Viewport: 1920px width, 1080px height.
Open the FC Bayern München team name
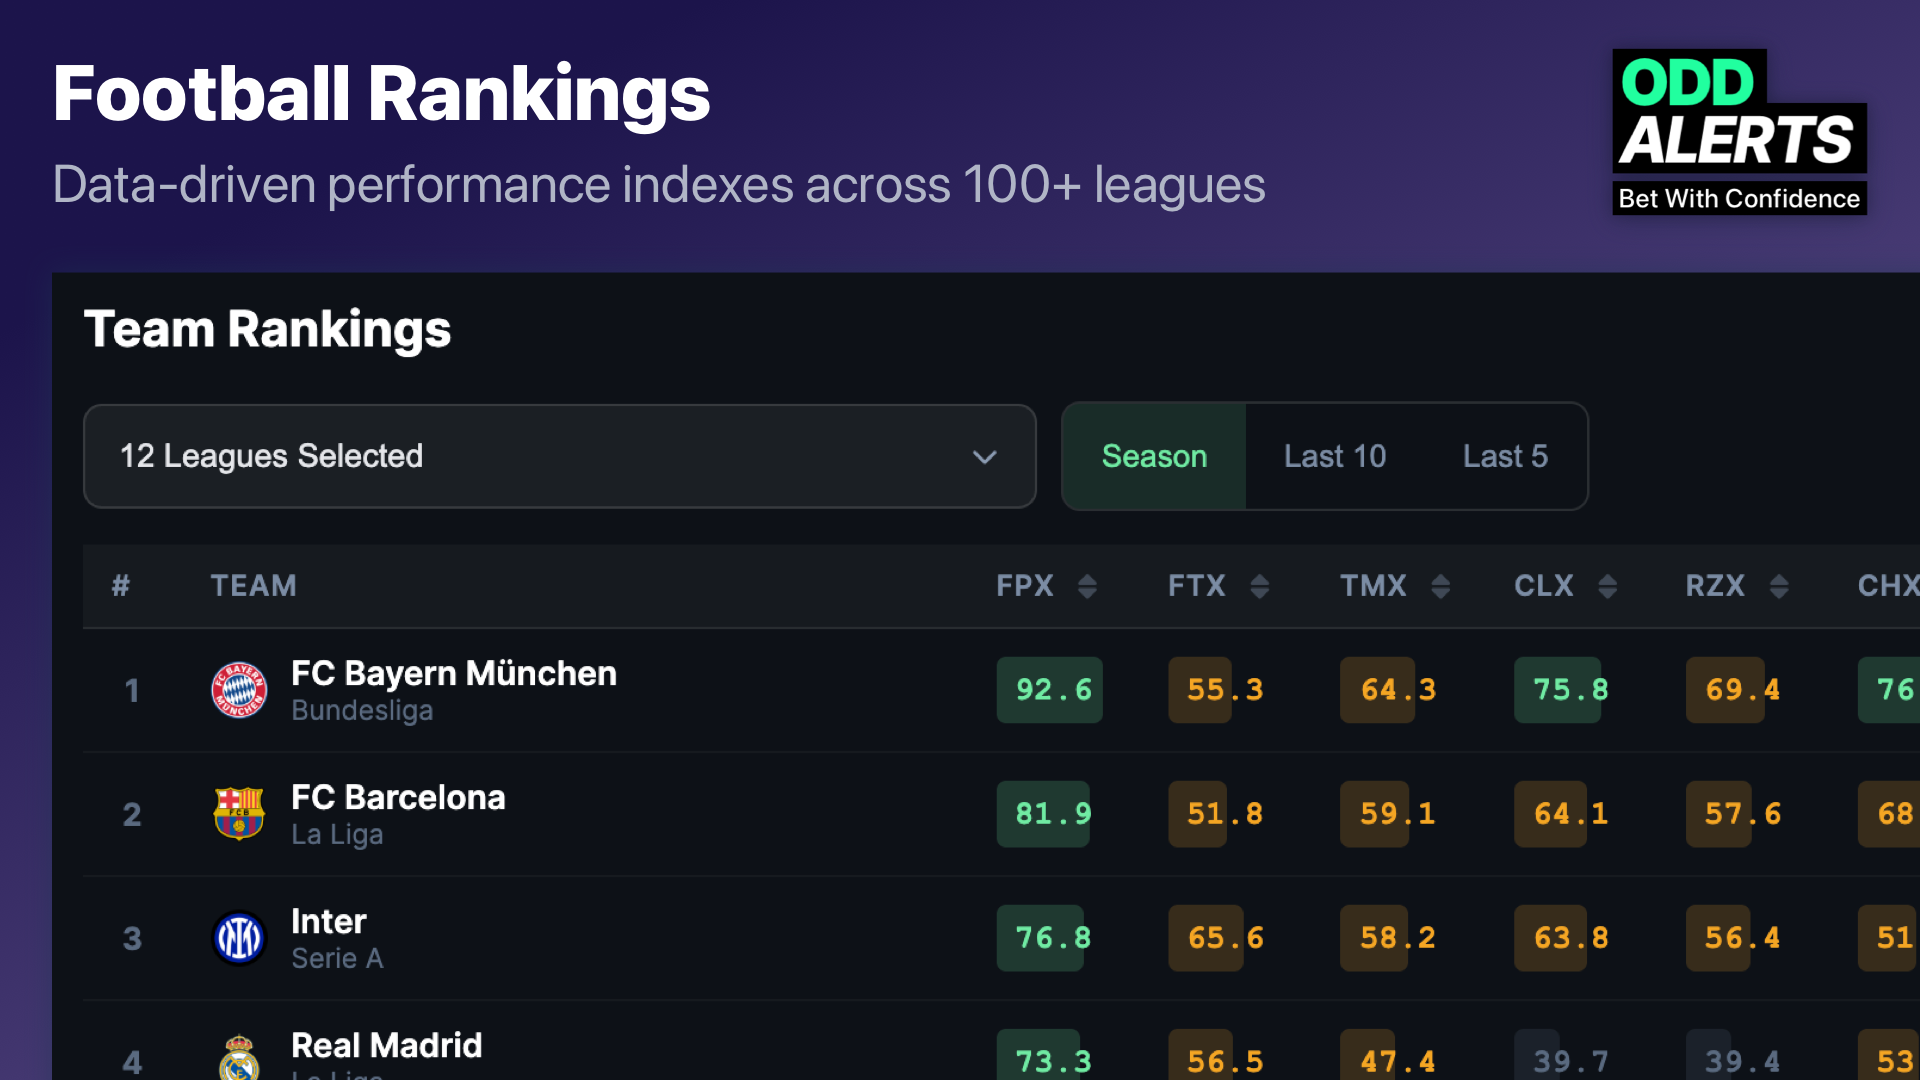coord(453,673)
